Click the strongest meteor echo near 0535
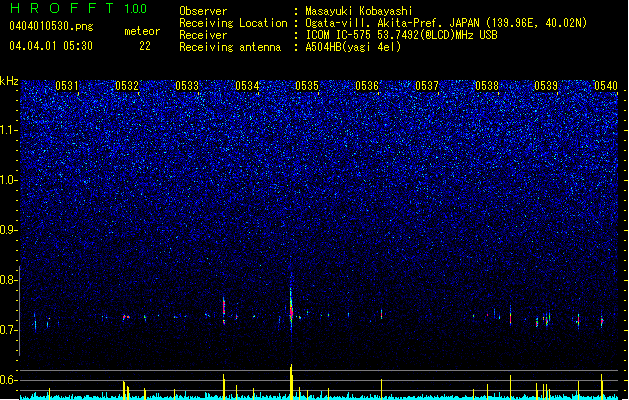629x400 pixels. pos(291,309)
